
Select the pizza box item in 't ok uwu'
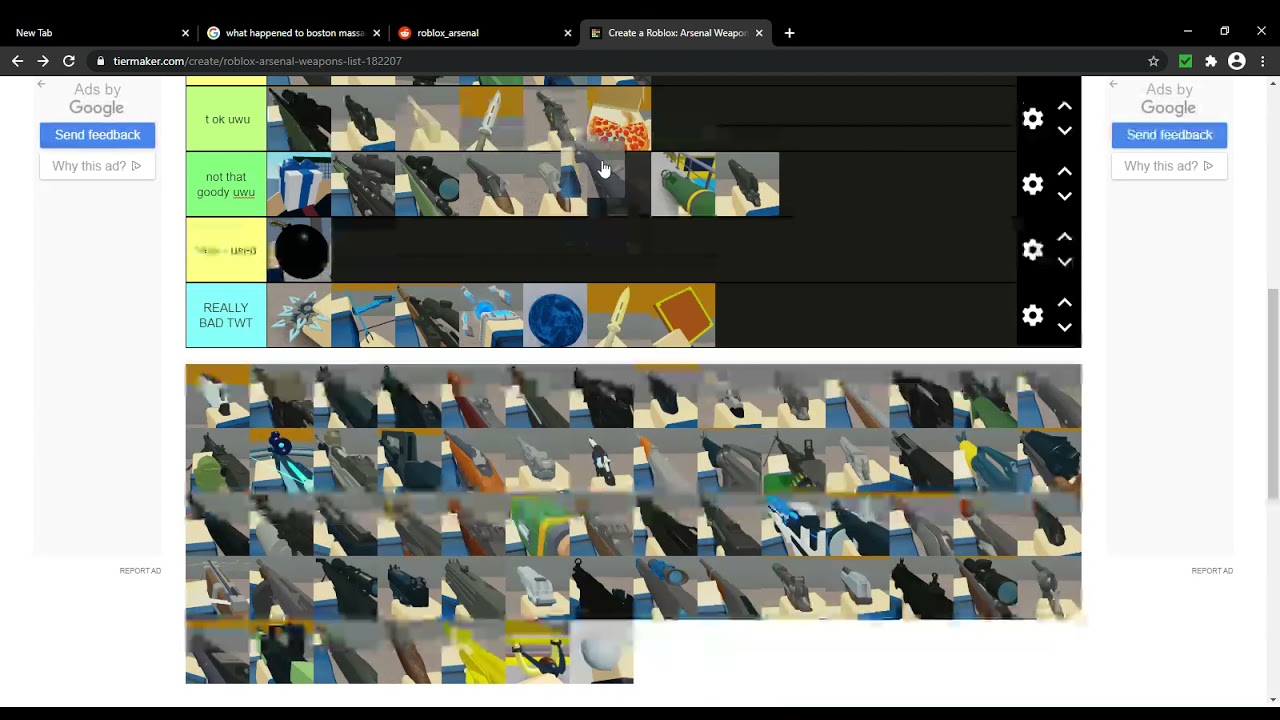click(x=619, y=119)
